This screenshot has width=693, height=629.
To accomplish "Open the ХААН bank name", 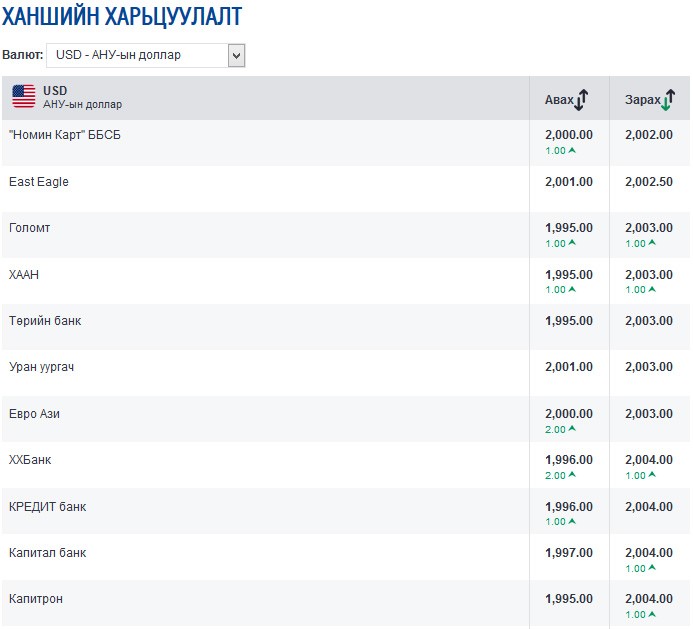I will (x=24, y=274).
